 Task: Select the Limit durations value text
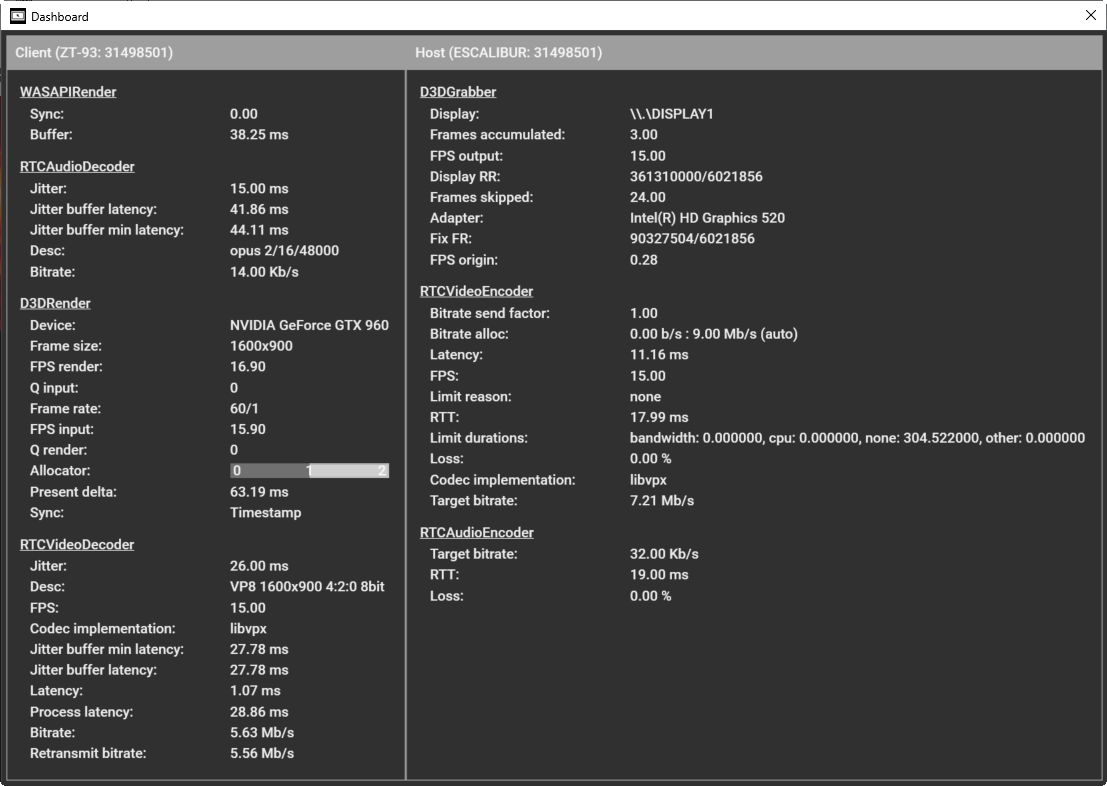[857, 438]
